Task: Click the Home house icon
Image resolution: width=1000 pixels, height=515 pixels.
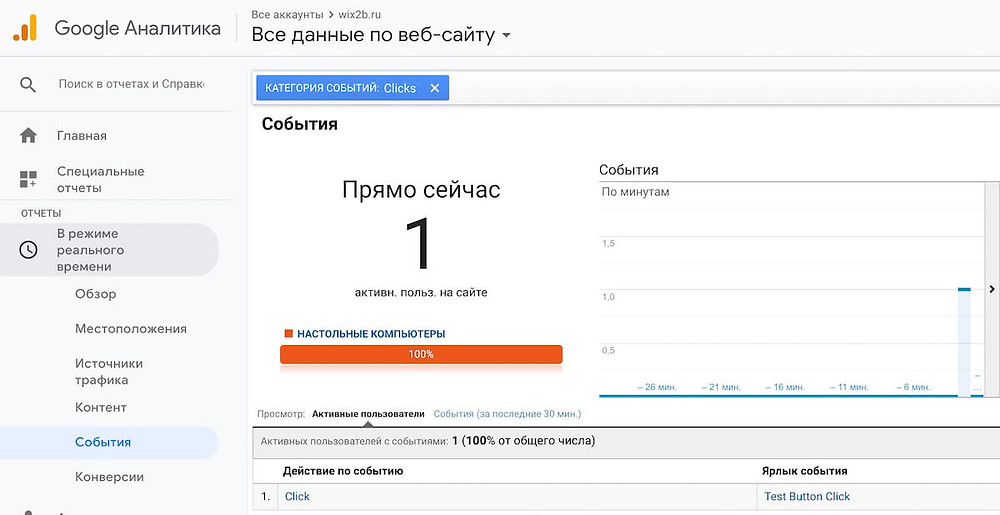Action: [x=28, y=136]
